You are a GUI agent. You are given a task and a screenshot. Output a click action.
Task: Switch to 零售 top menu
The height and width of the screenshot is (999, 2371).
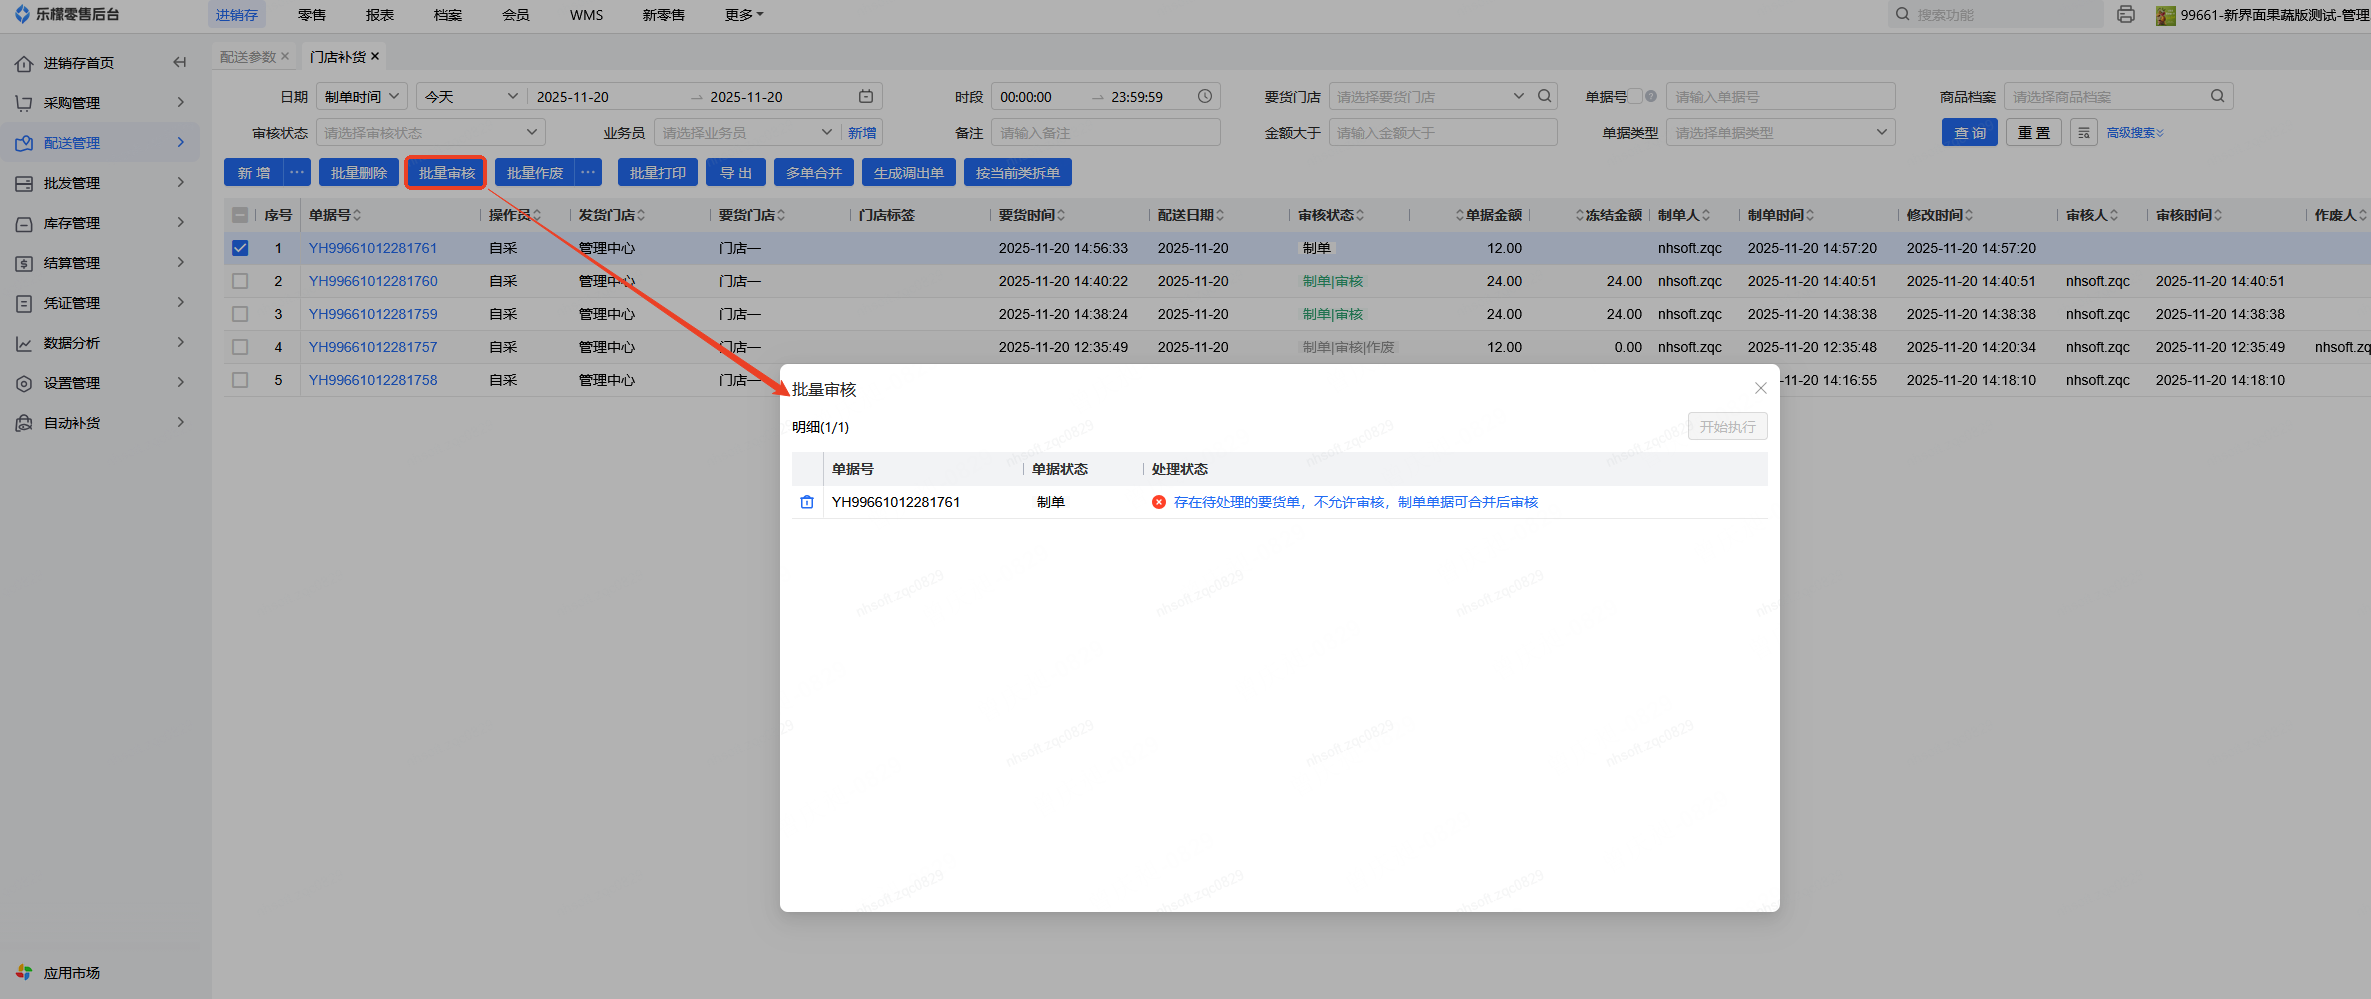(312, 14)
